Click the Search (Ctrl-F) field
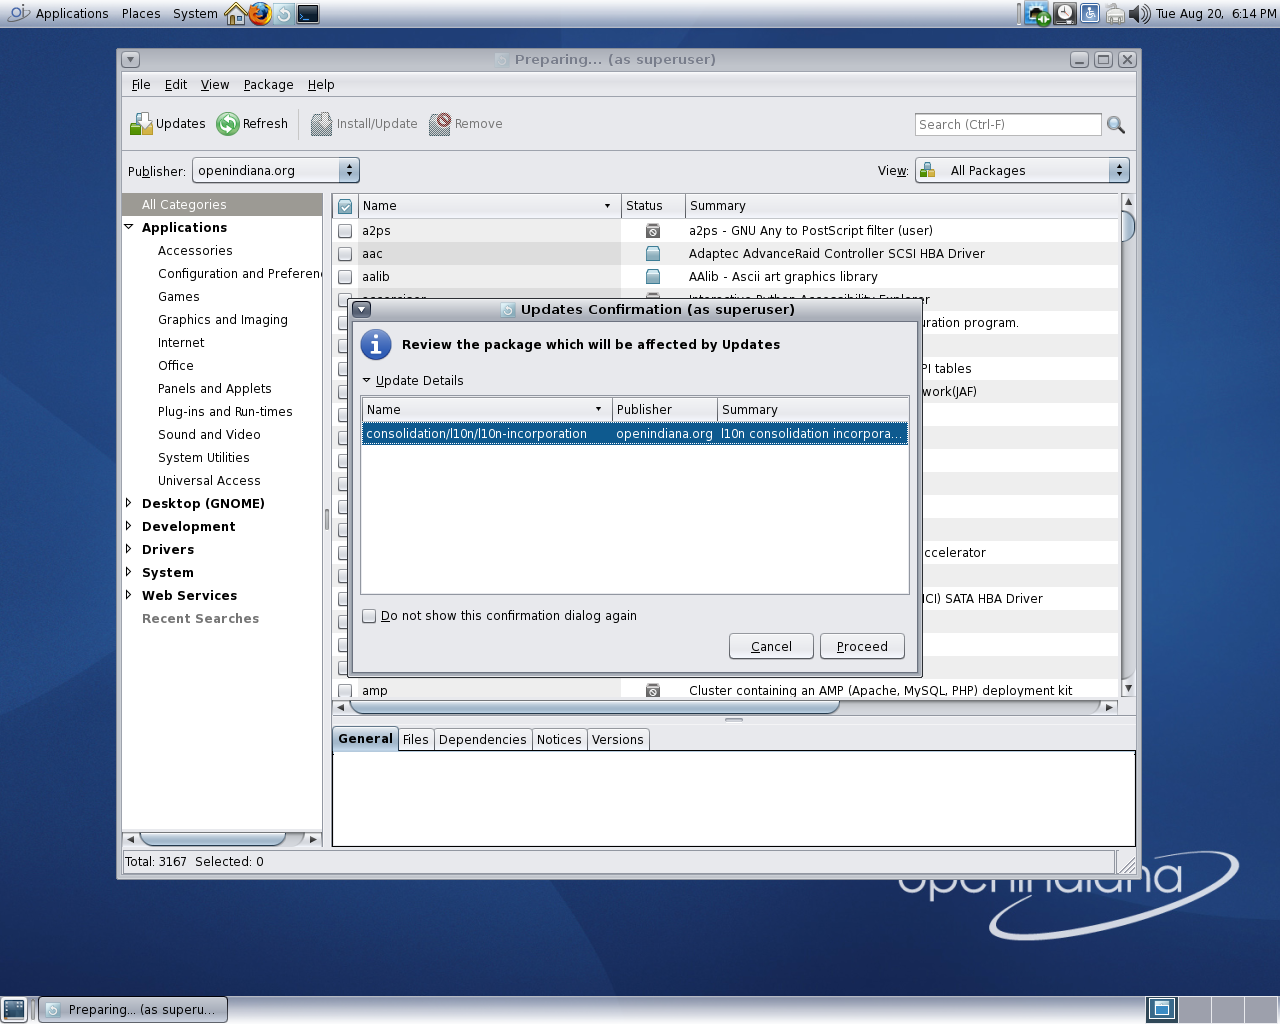The height and width of the screenshot is (1024, 1280). click(1008, 125)
